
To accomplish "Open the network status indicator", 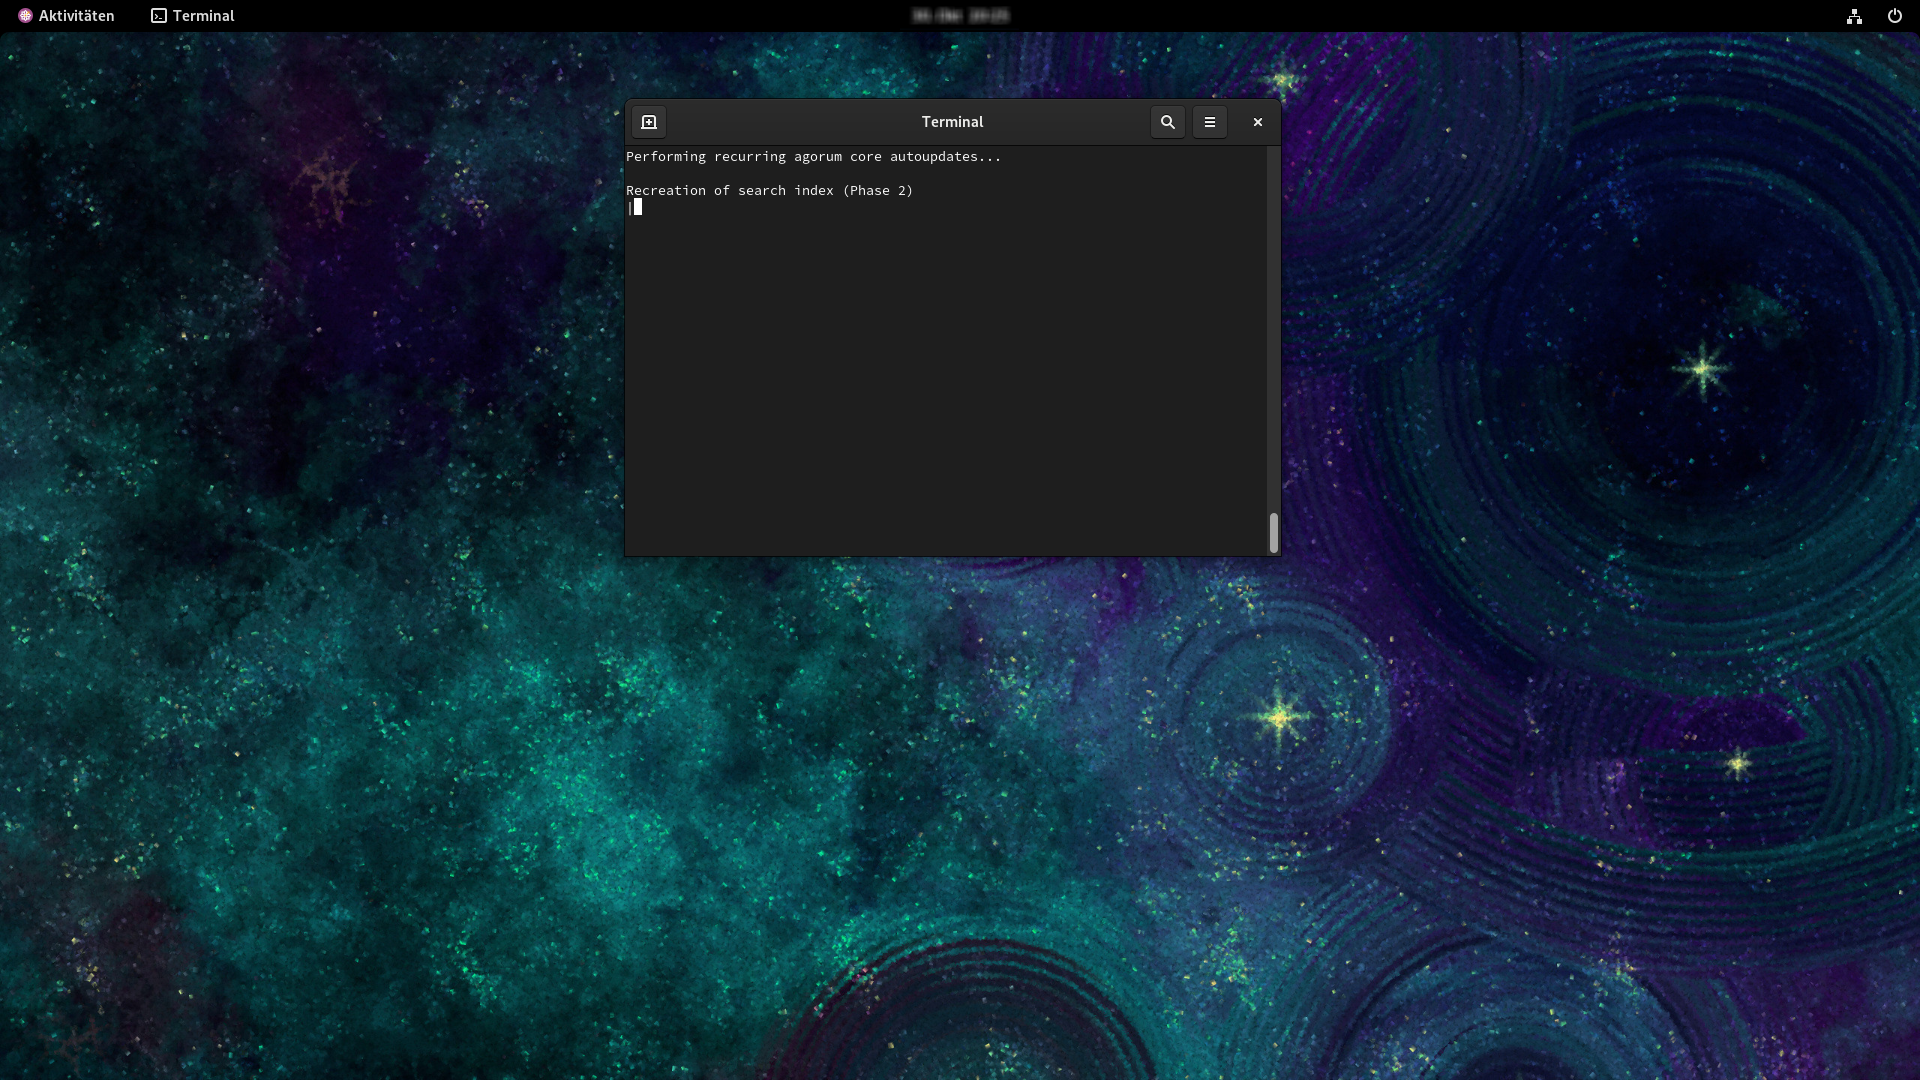I will point(1854,16).
